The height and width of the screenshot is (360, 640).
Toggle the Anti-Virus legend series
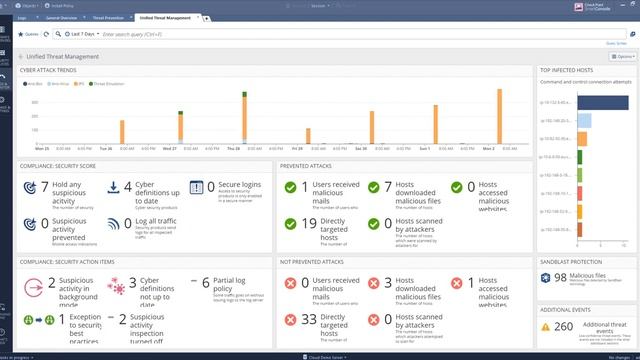[x=58, y=84]
